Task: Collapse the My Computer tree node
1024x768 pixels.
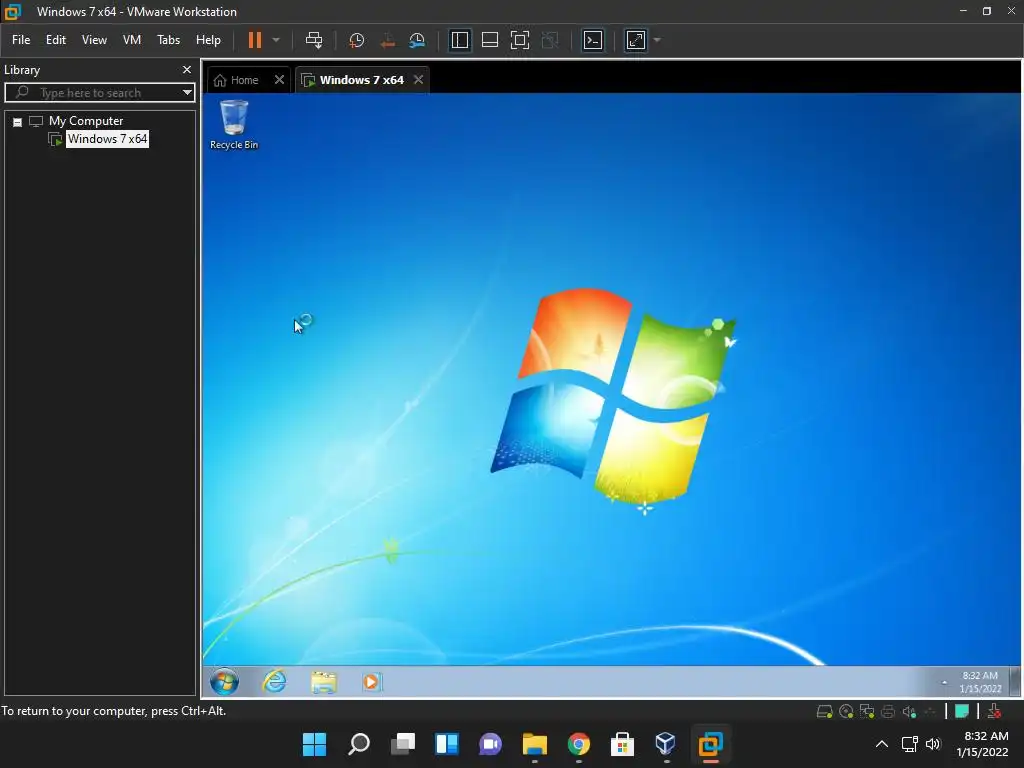Action: (x=18, y=121)
